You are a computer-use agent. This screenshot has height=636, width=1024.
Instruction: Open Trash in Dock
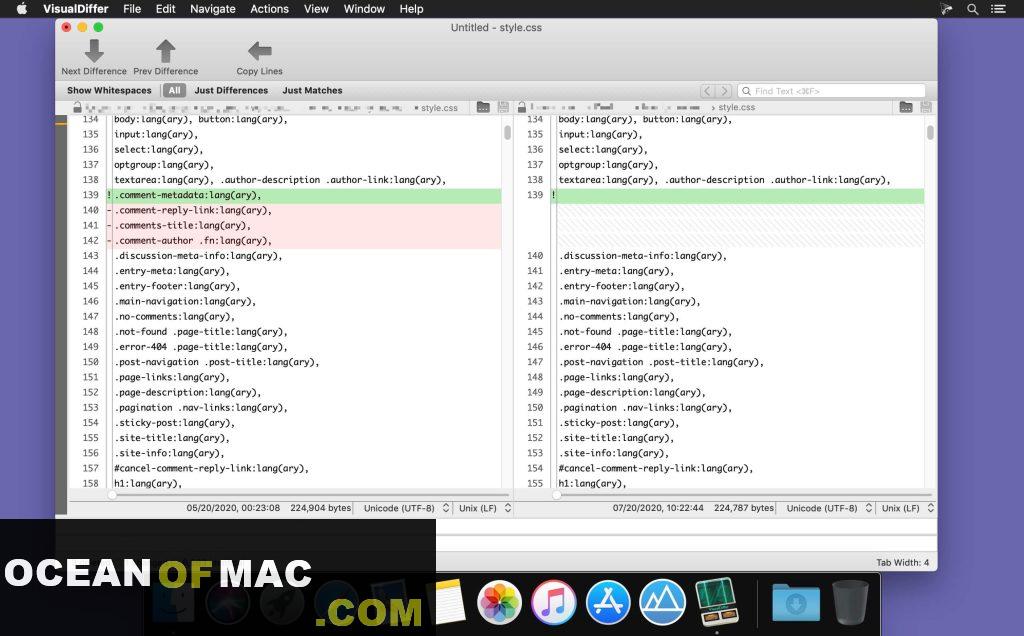tap(850, 602)
